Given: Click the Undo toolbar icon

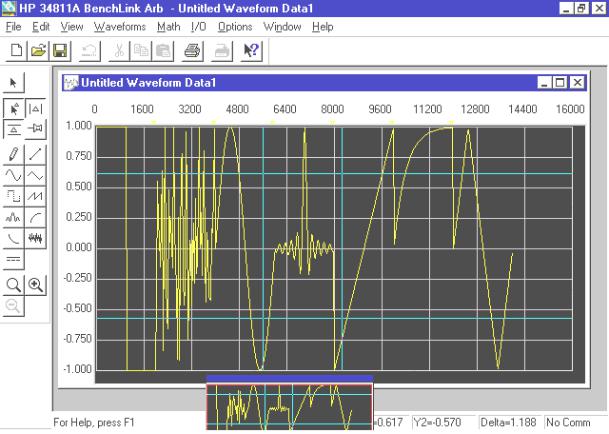Looking at the screenshot, I should coord(90,51).
